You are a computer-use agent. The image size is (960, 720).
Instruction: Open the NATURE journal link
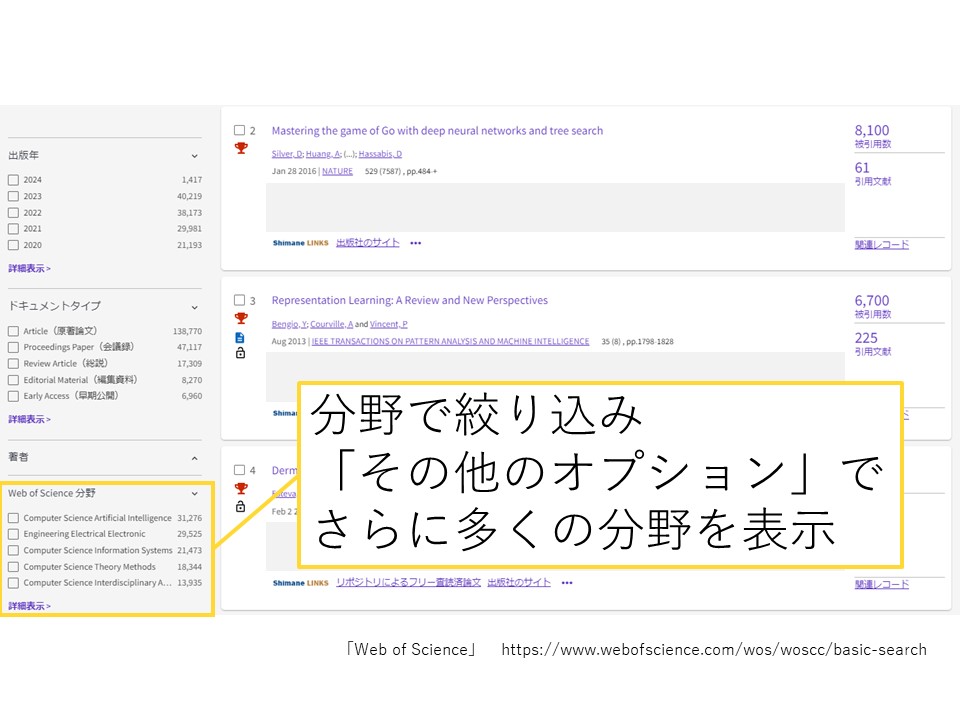tap(337, 171)
